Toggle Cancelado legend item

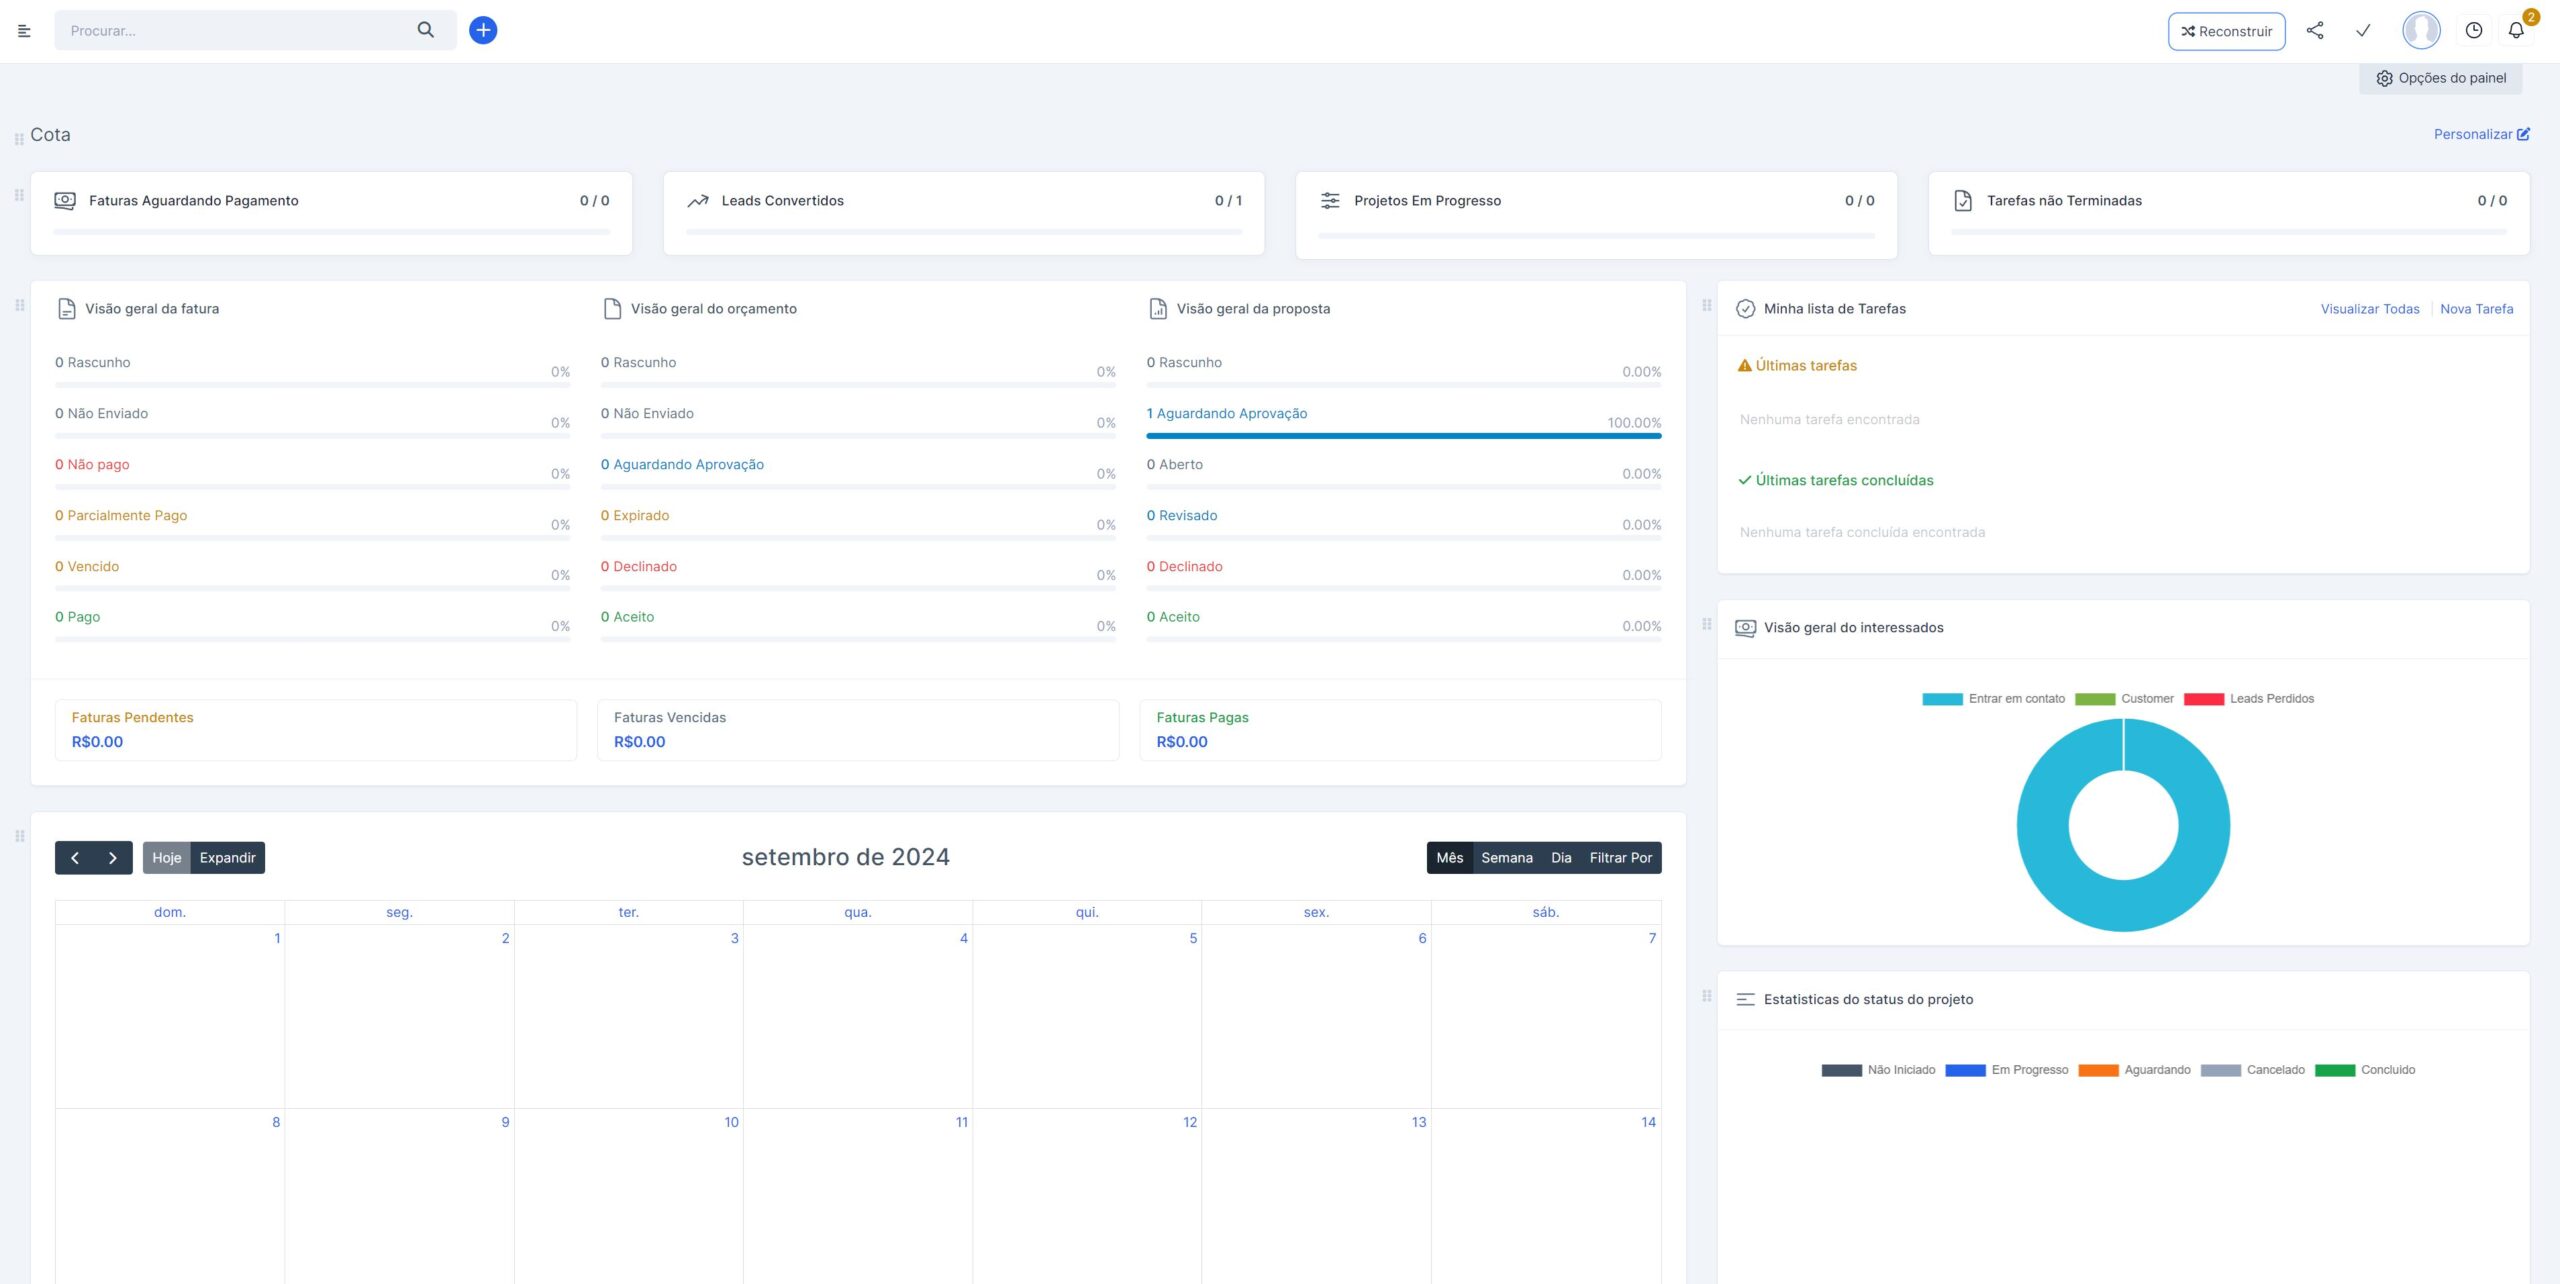pos(2252,1070)
